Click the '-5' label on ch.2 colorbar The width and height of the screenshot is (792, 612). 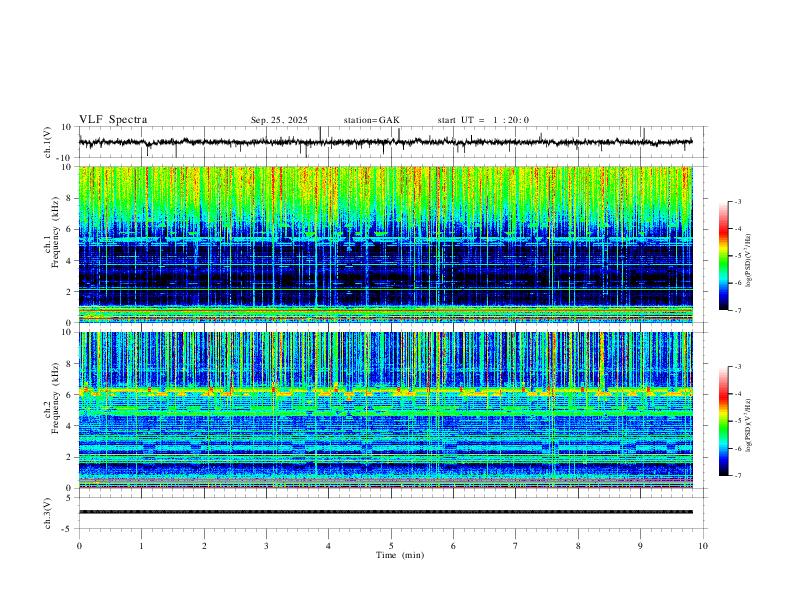pos(738,421)
